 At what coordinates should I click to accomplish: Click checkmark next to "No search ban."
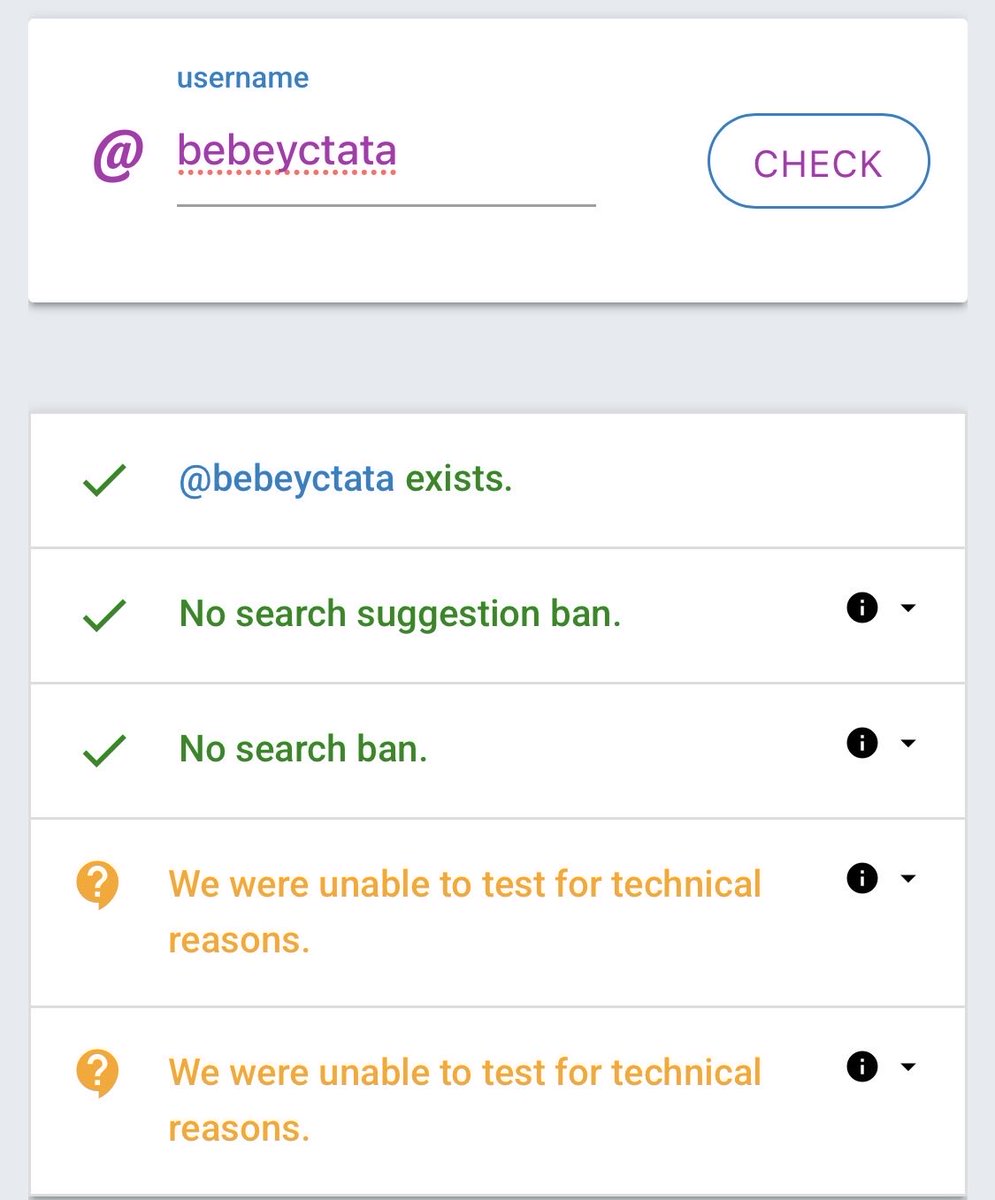pyautogui.click(x=104, y=750)
